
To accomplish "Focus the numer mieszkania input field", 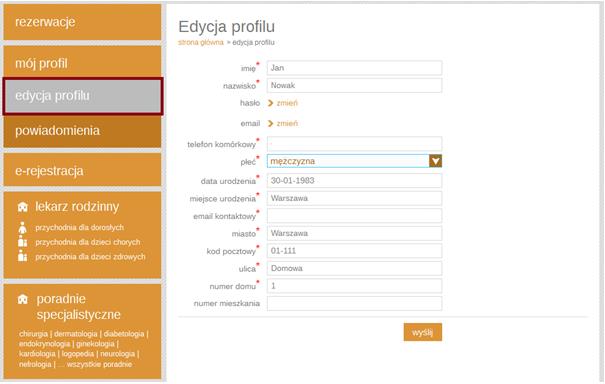I will (x=354, y=303).
